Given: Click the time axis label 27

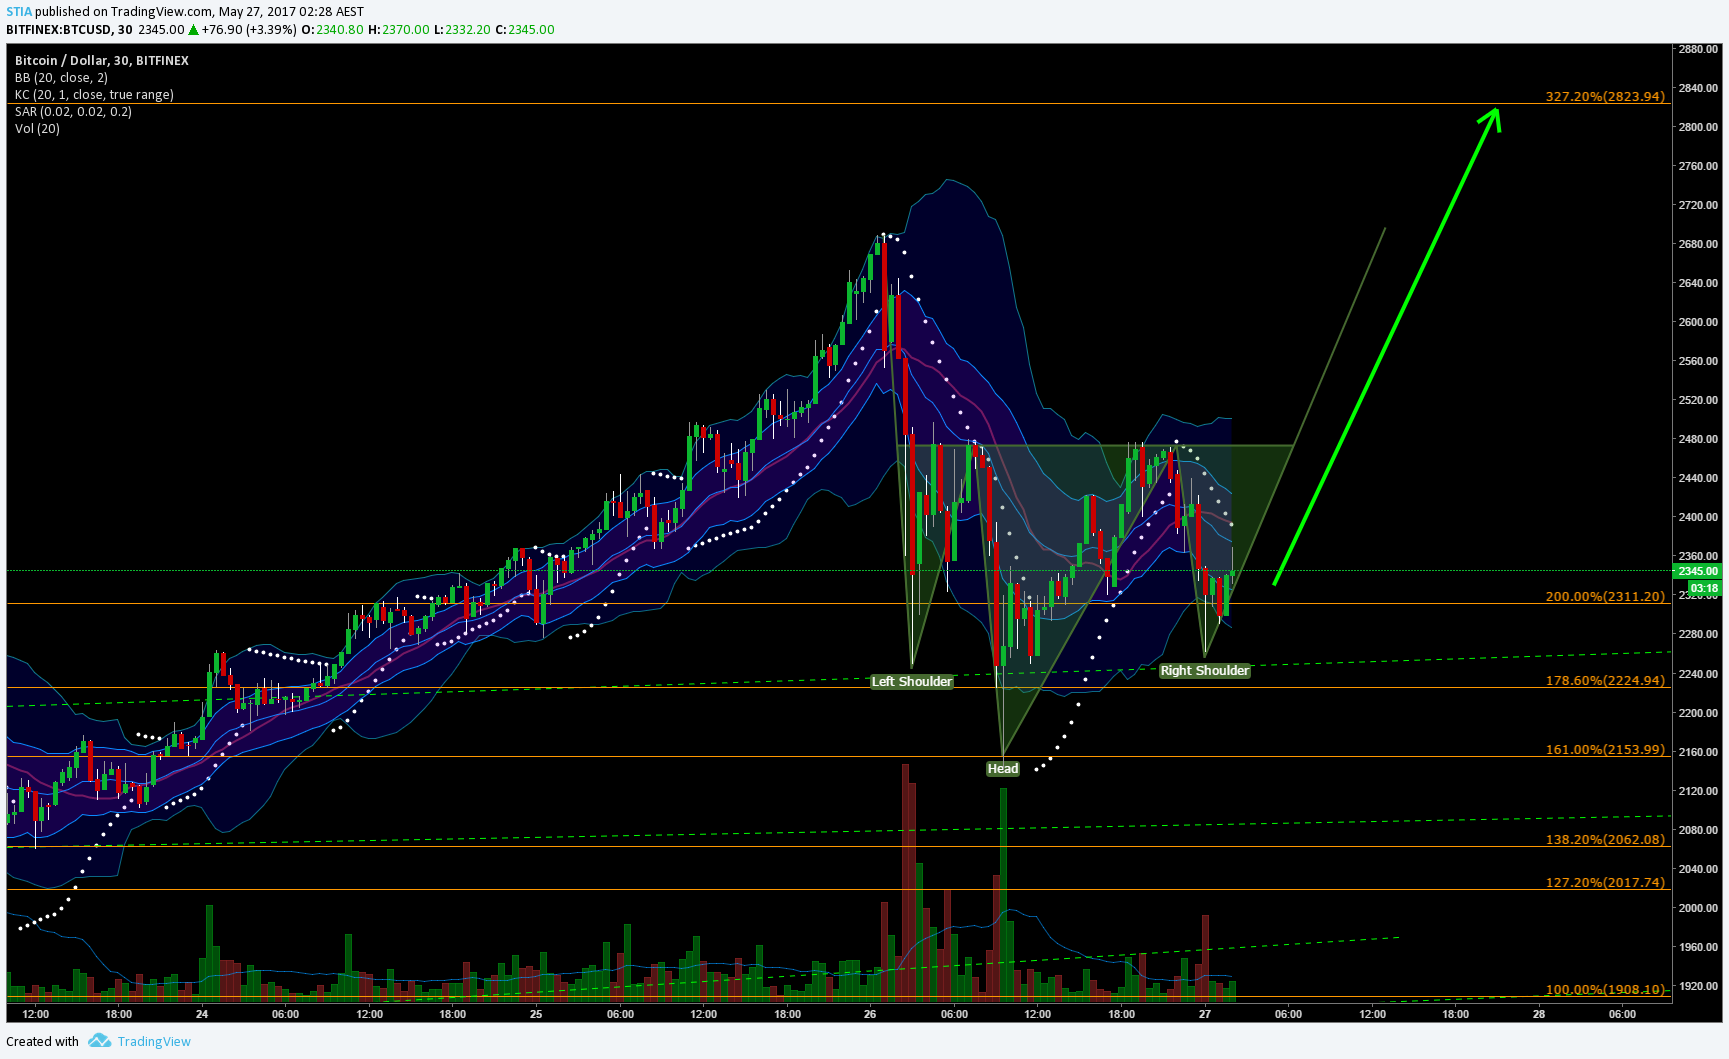Looking at the screenshot, I should (1205, 1014).
